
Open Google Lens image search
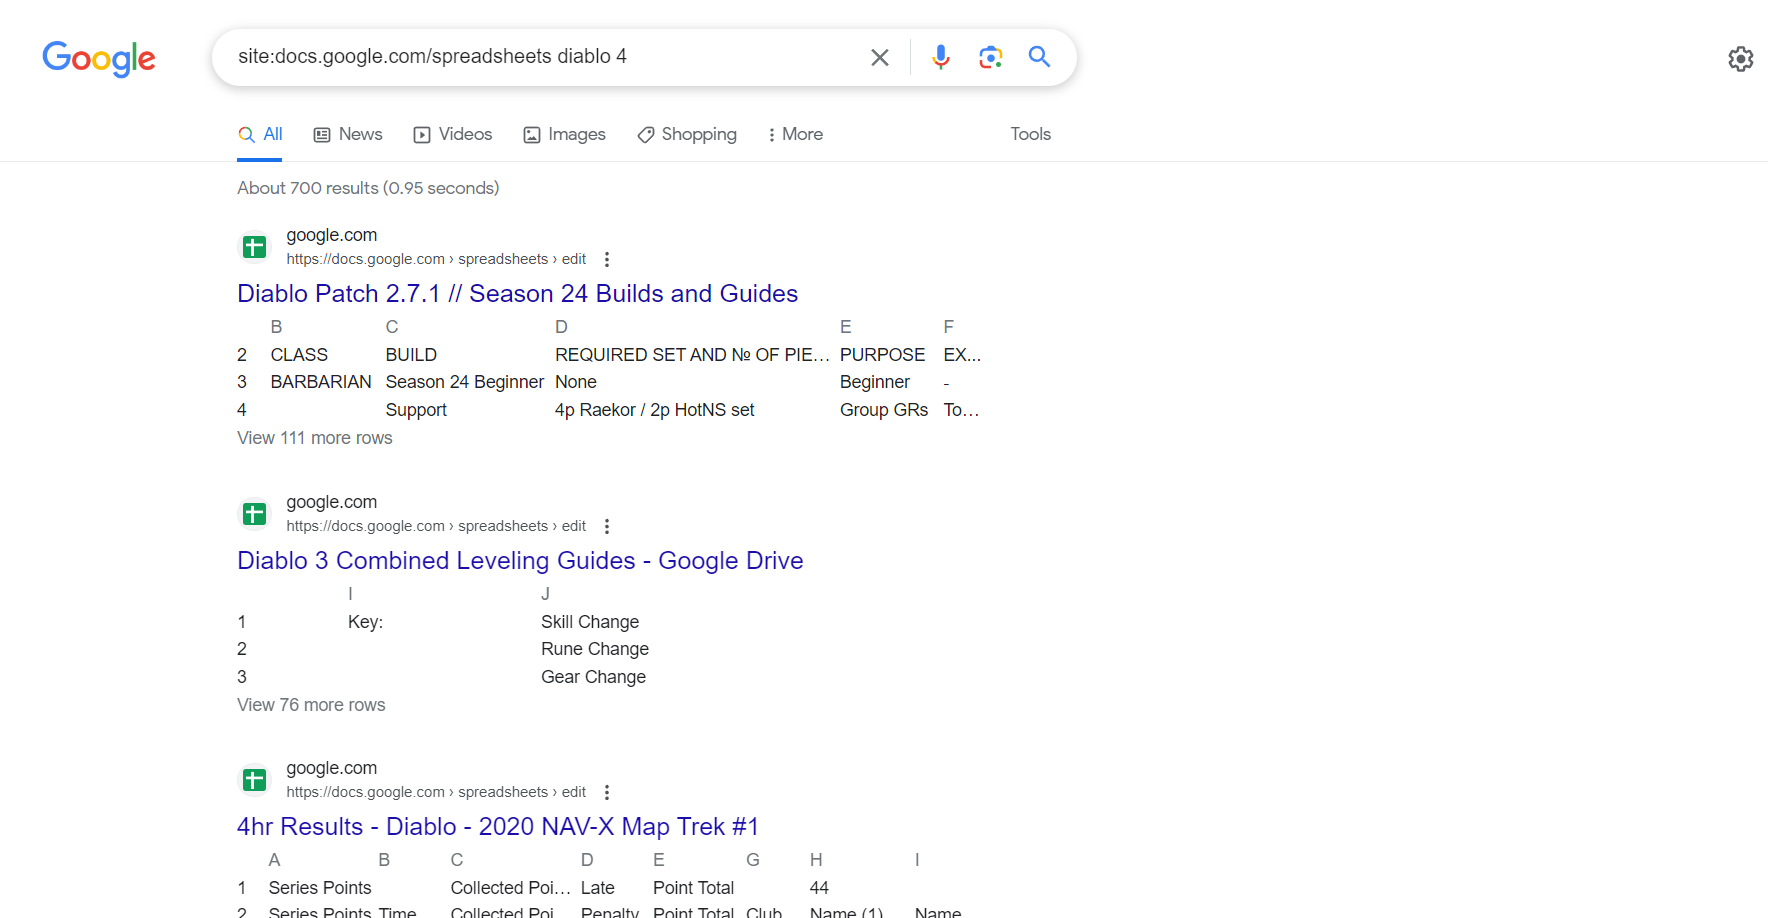[x=990, y=57]
